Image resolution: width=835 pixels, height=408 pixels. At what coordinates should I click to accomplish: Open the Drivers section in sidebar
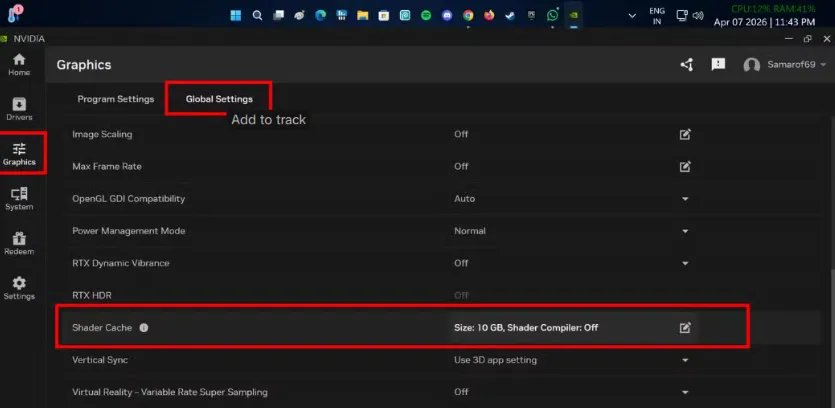(19, 109)
